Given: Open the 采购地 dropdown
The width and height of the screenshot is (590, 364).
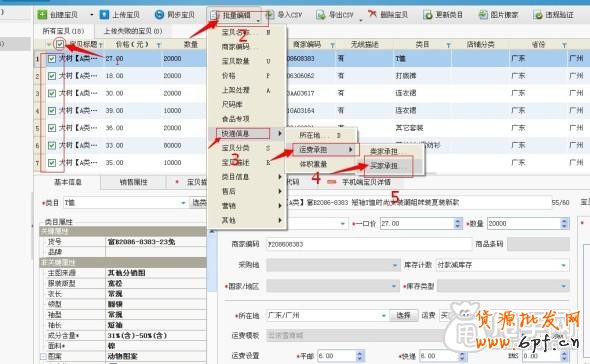Looking at the screenshot, I should point(394,265).
